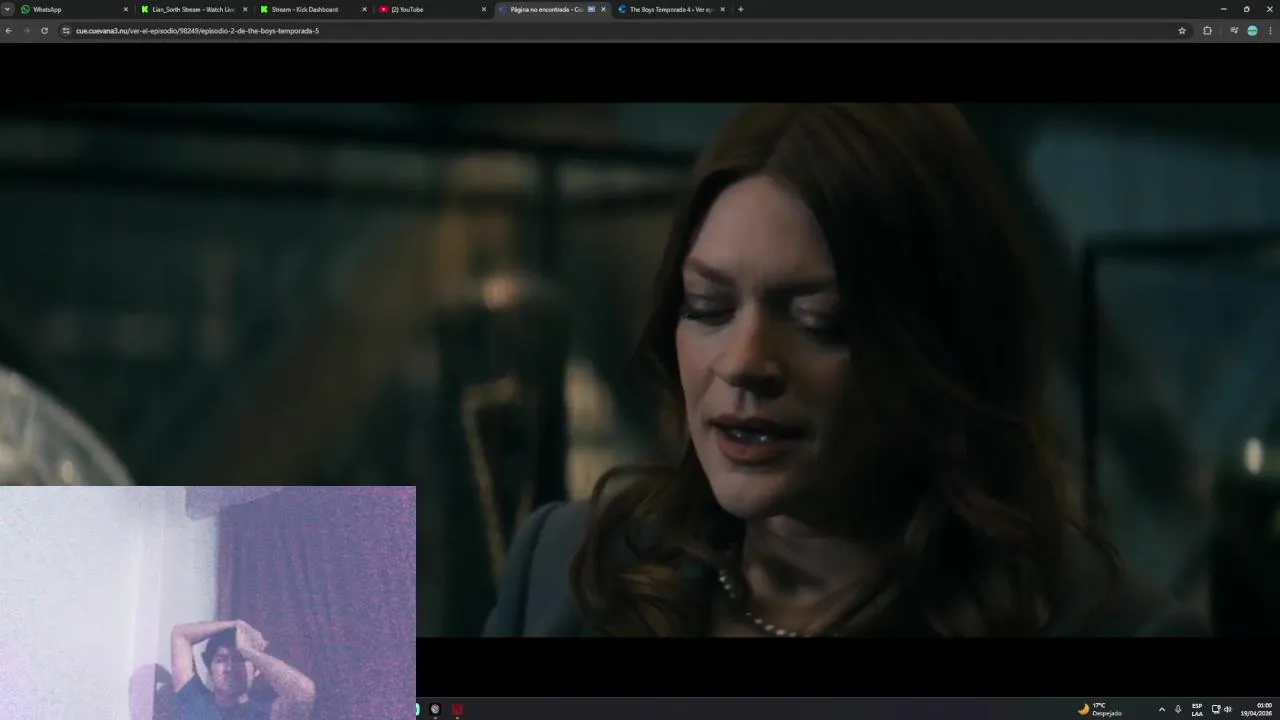1280x720 pixels.
Task: Open the volume tray icon
Action: [1228, 709]
